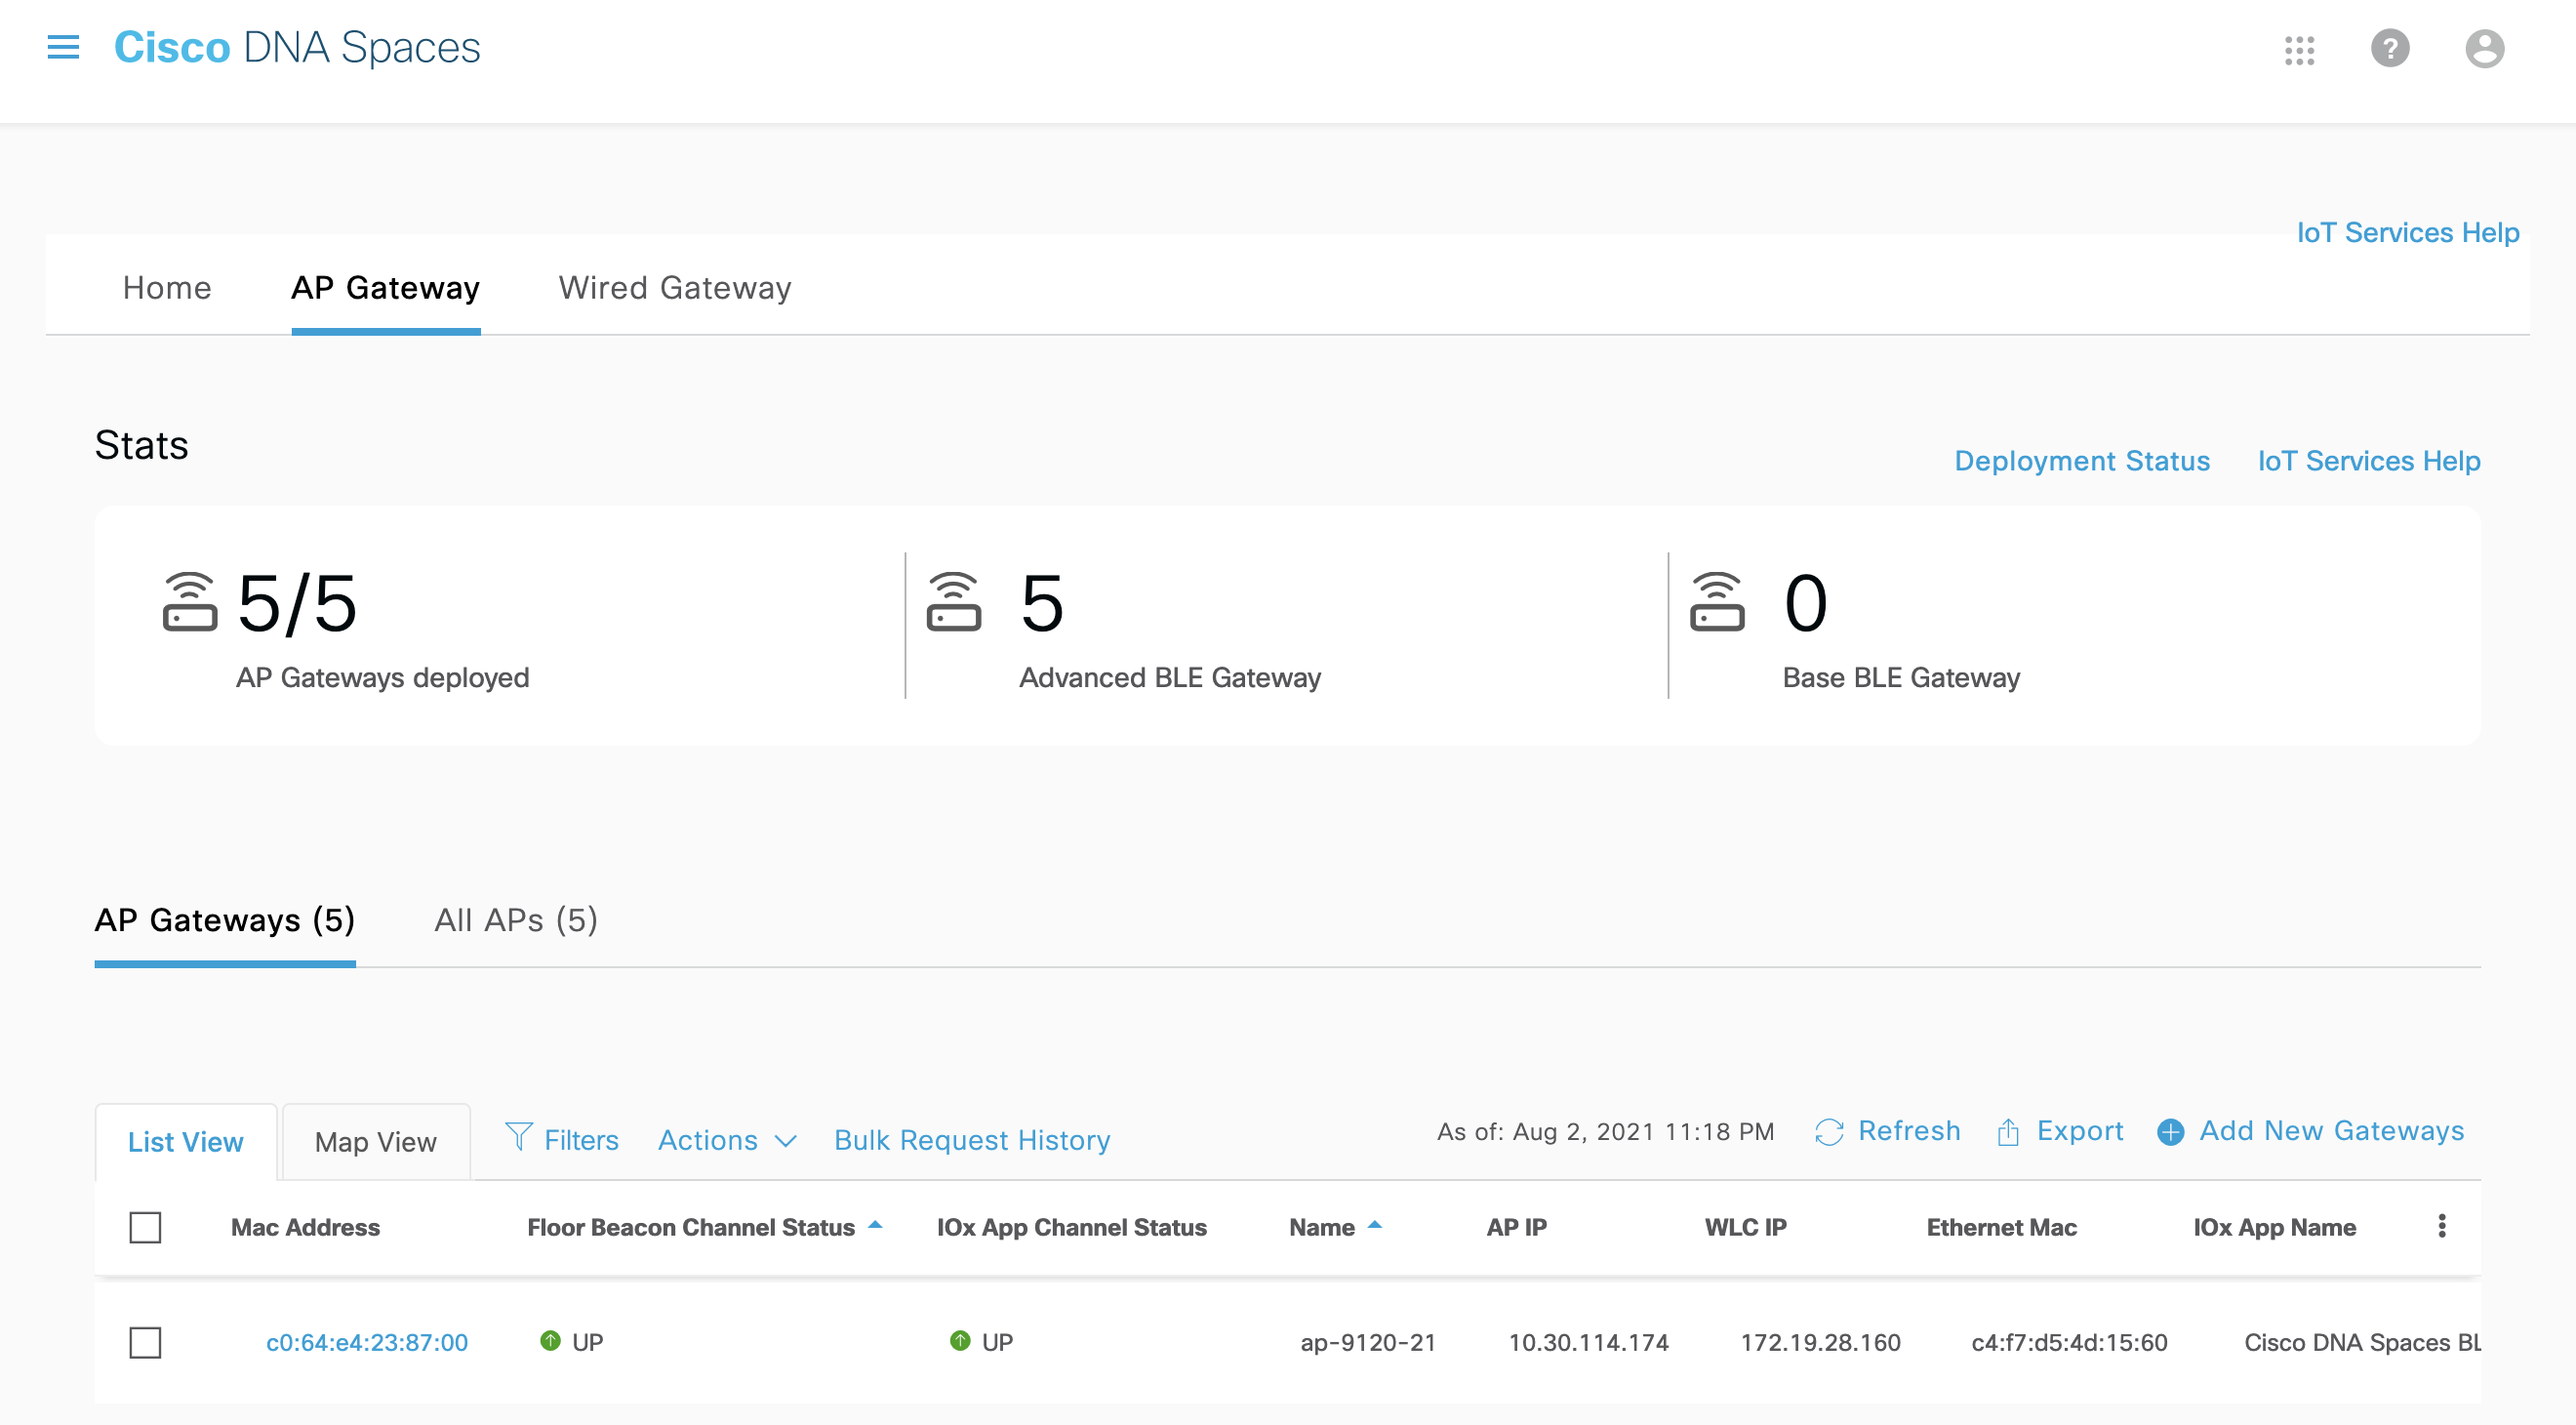Viewport: 2576px width, 1425px height.
Task: Open the c0:64:e4:23:87:00 MAC address link
Action: point(367,1342)
